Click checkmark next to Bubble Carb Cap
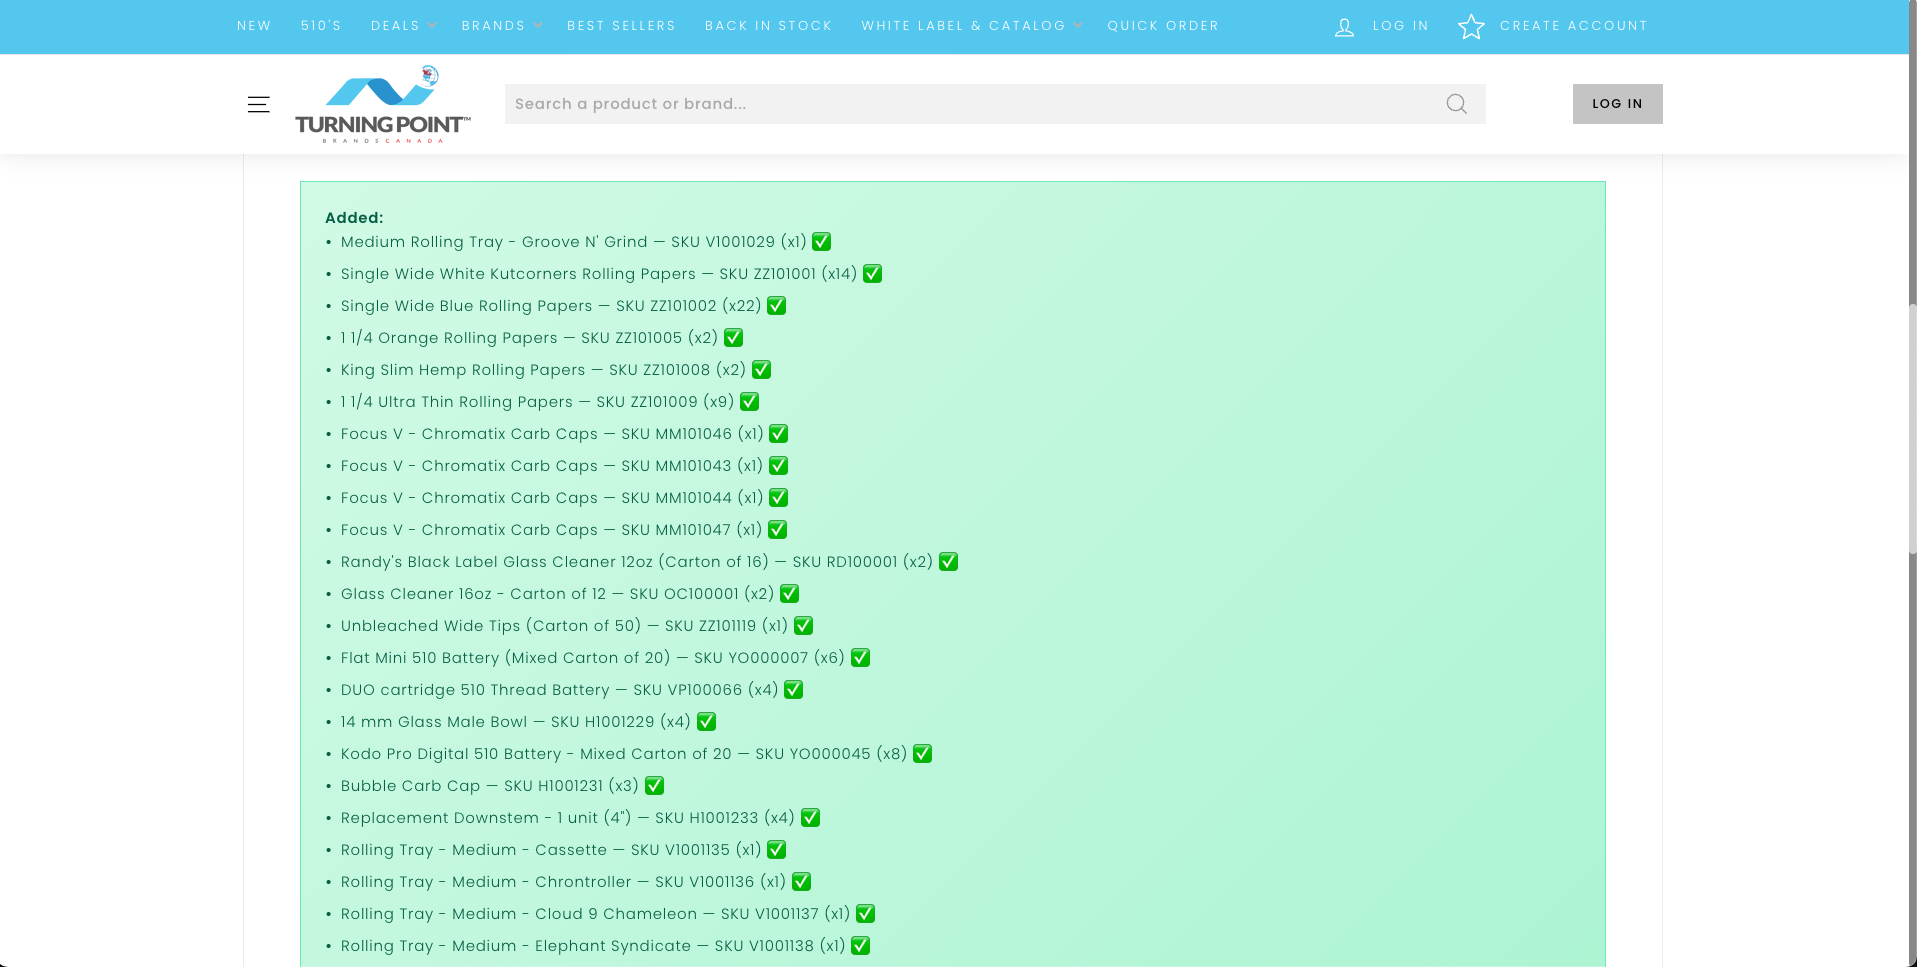Screen dimensions: 1917x967 [x=655, y=786]
